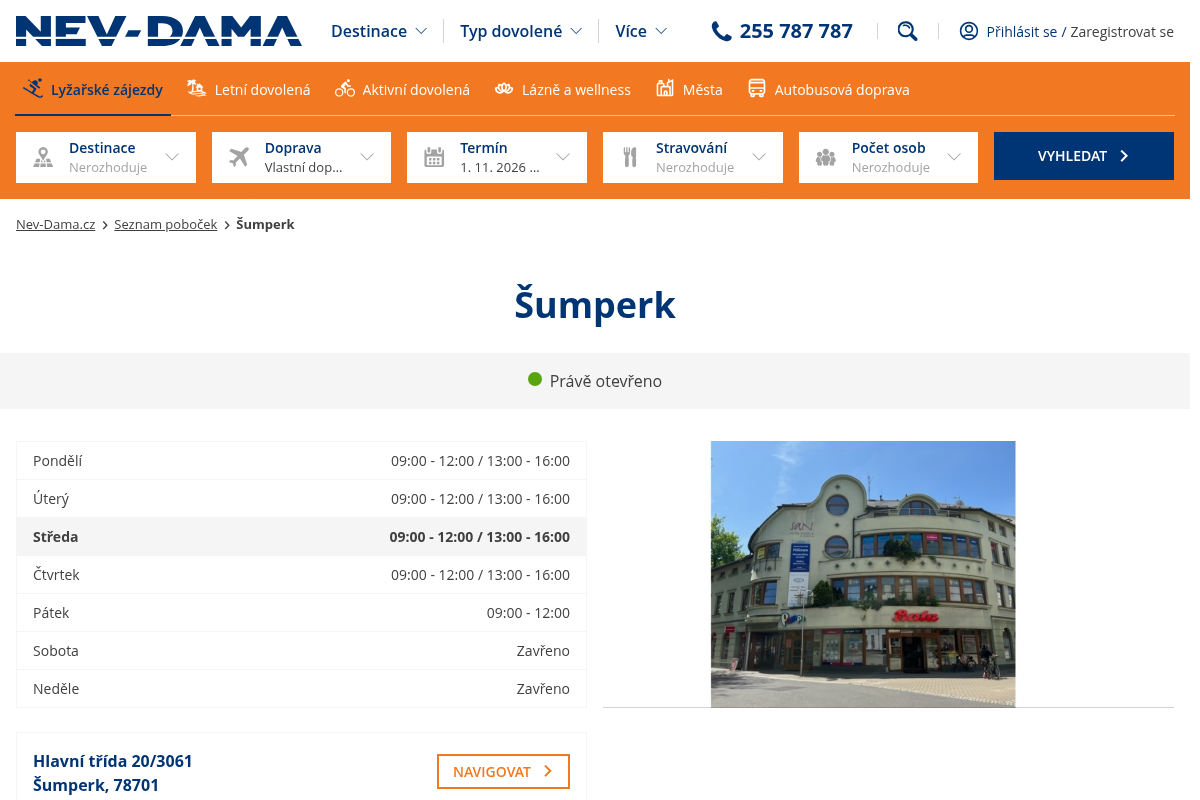The height and width of the screenshot is (800, 1200).
Task: Open the Autobusová doprava tab
Action: coord(829,90)
